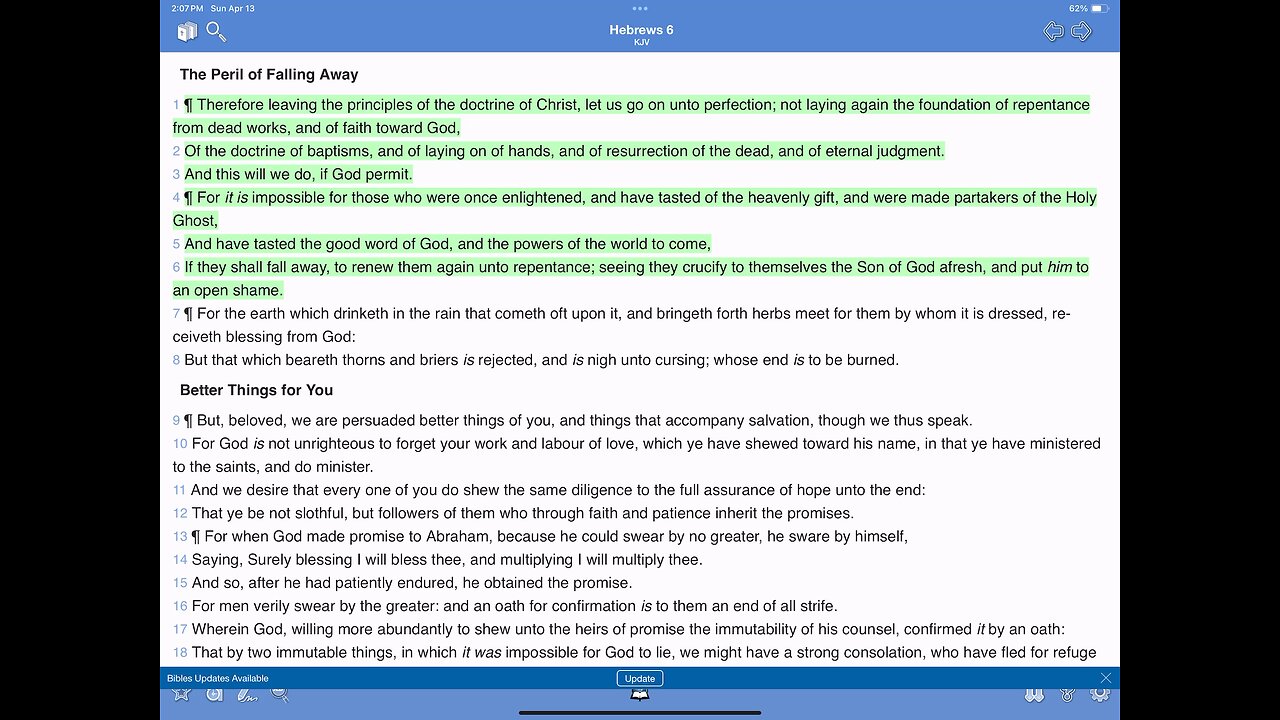
Task: Tap verse number 14
Action: click(x=180, y=560)
